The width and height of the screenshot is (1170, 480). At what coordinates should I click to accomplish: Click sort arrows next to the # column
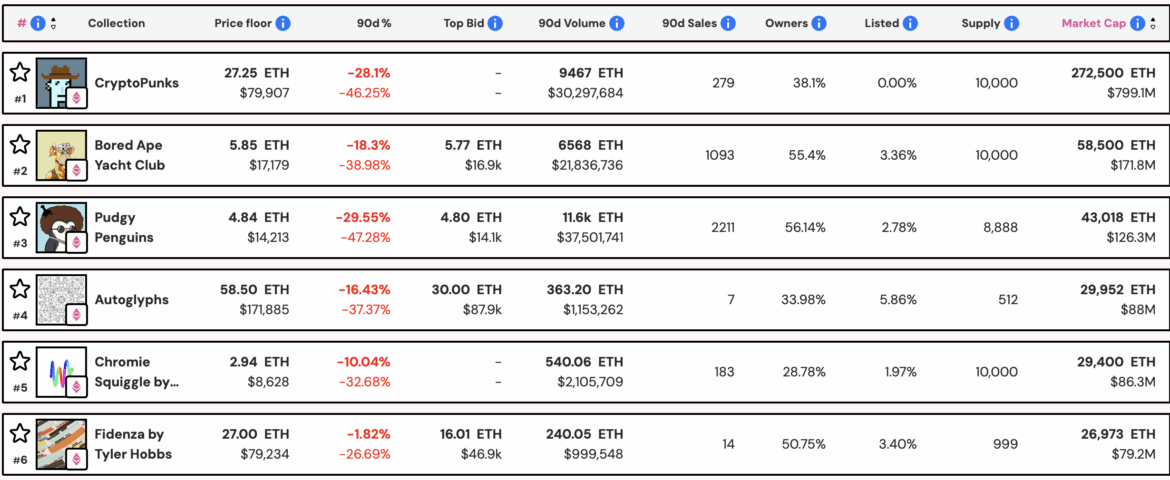click(52, 23)
